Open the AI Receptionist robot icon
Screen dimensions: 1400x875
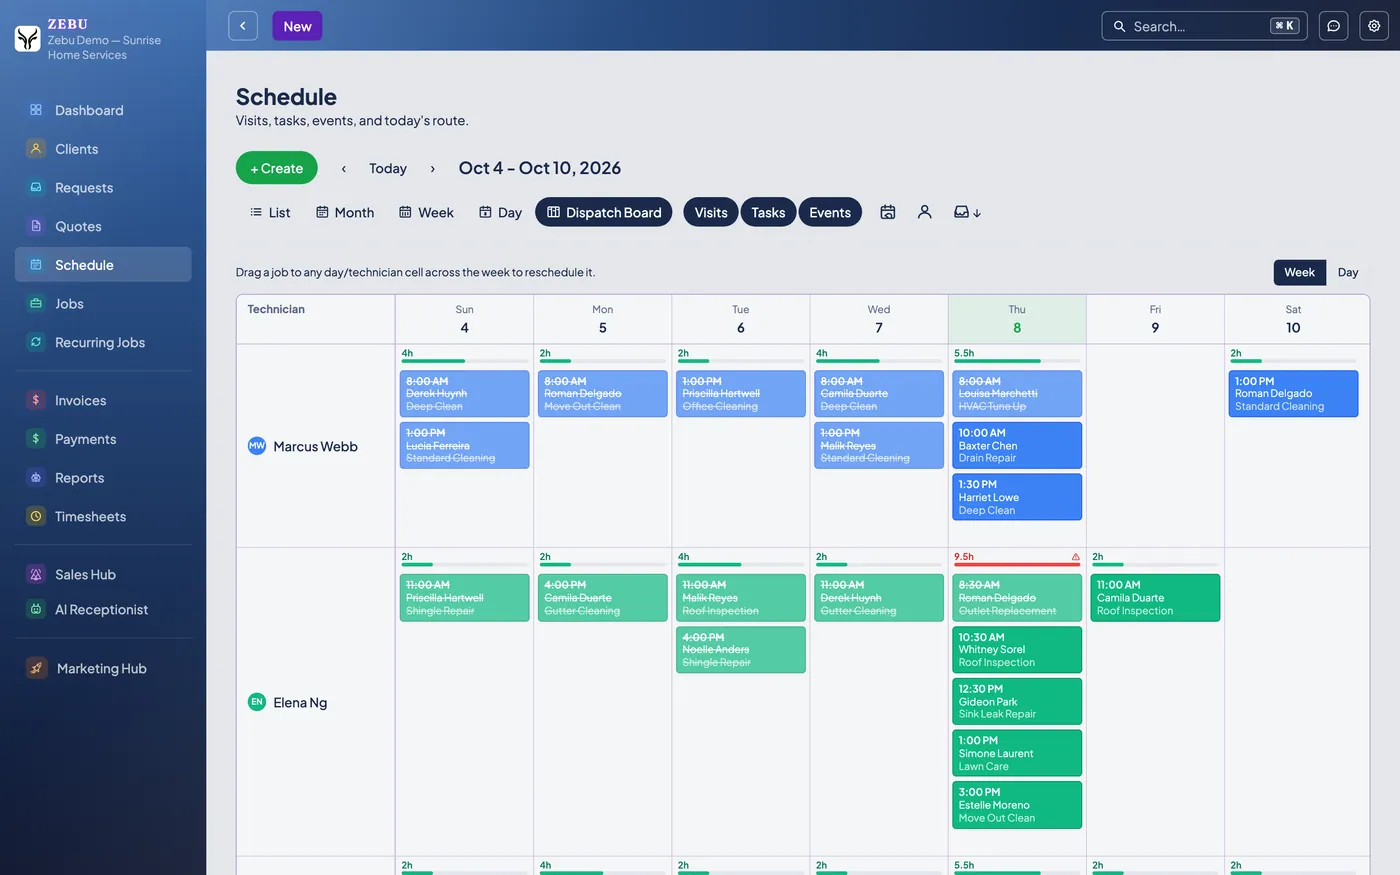36,609
